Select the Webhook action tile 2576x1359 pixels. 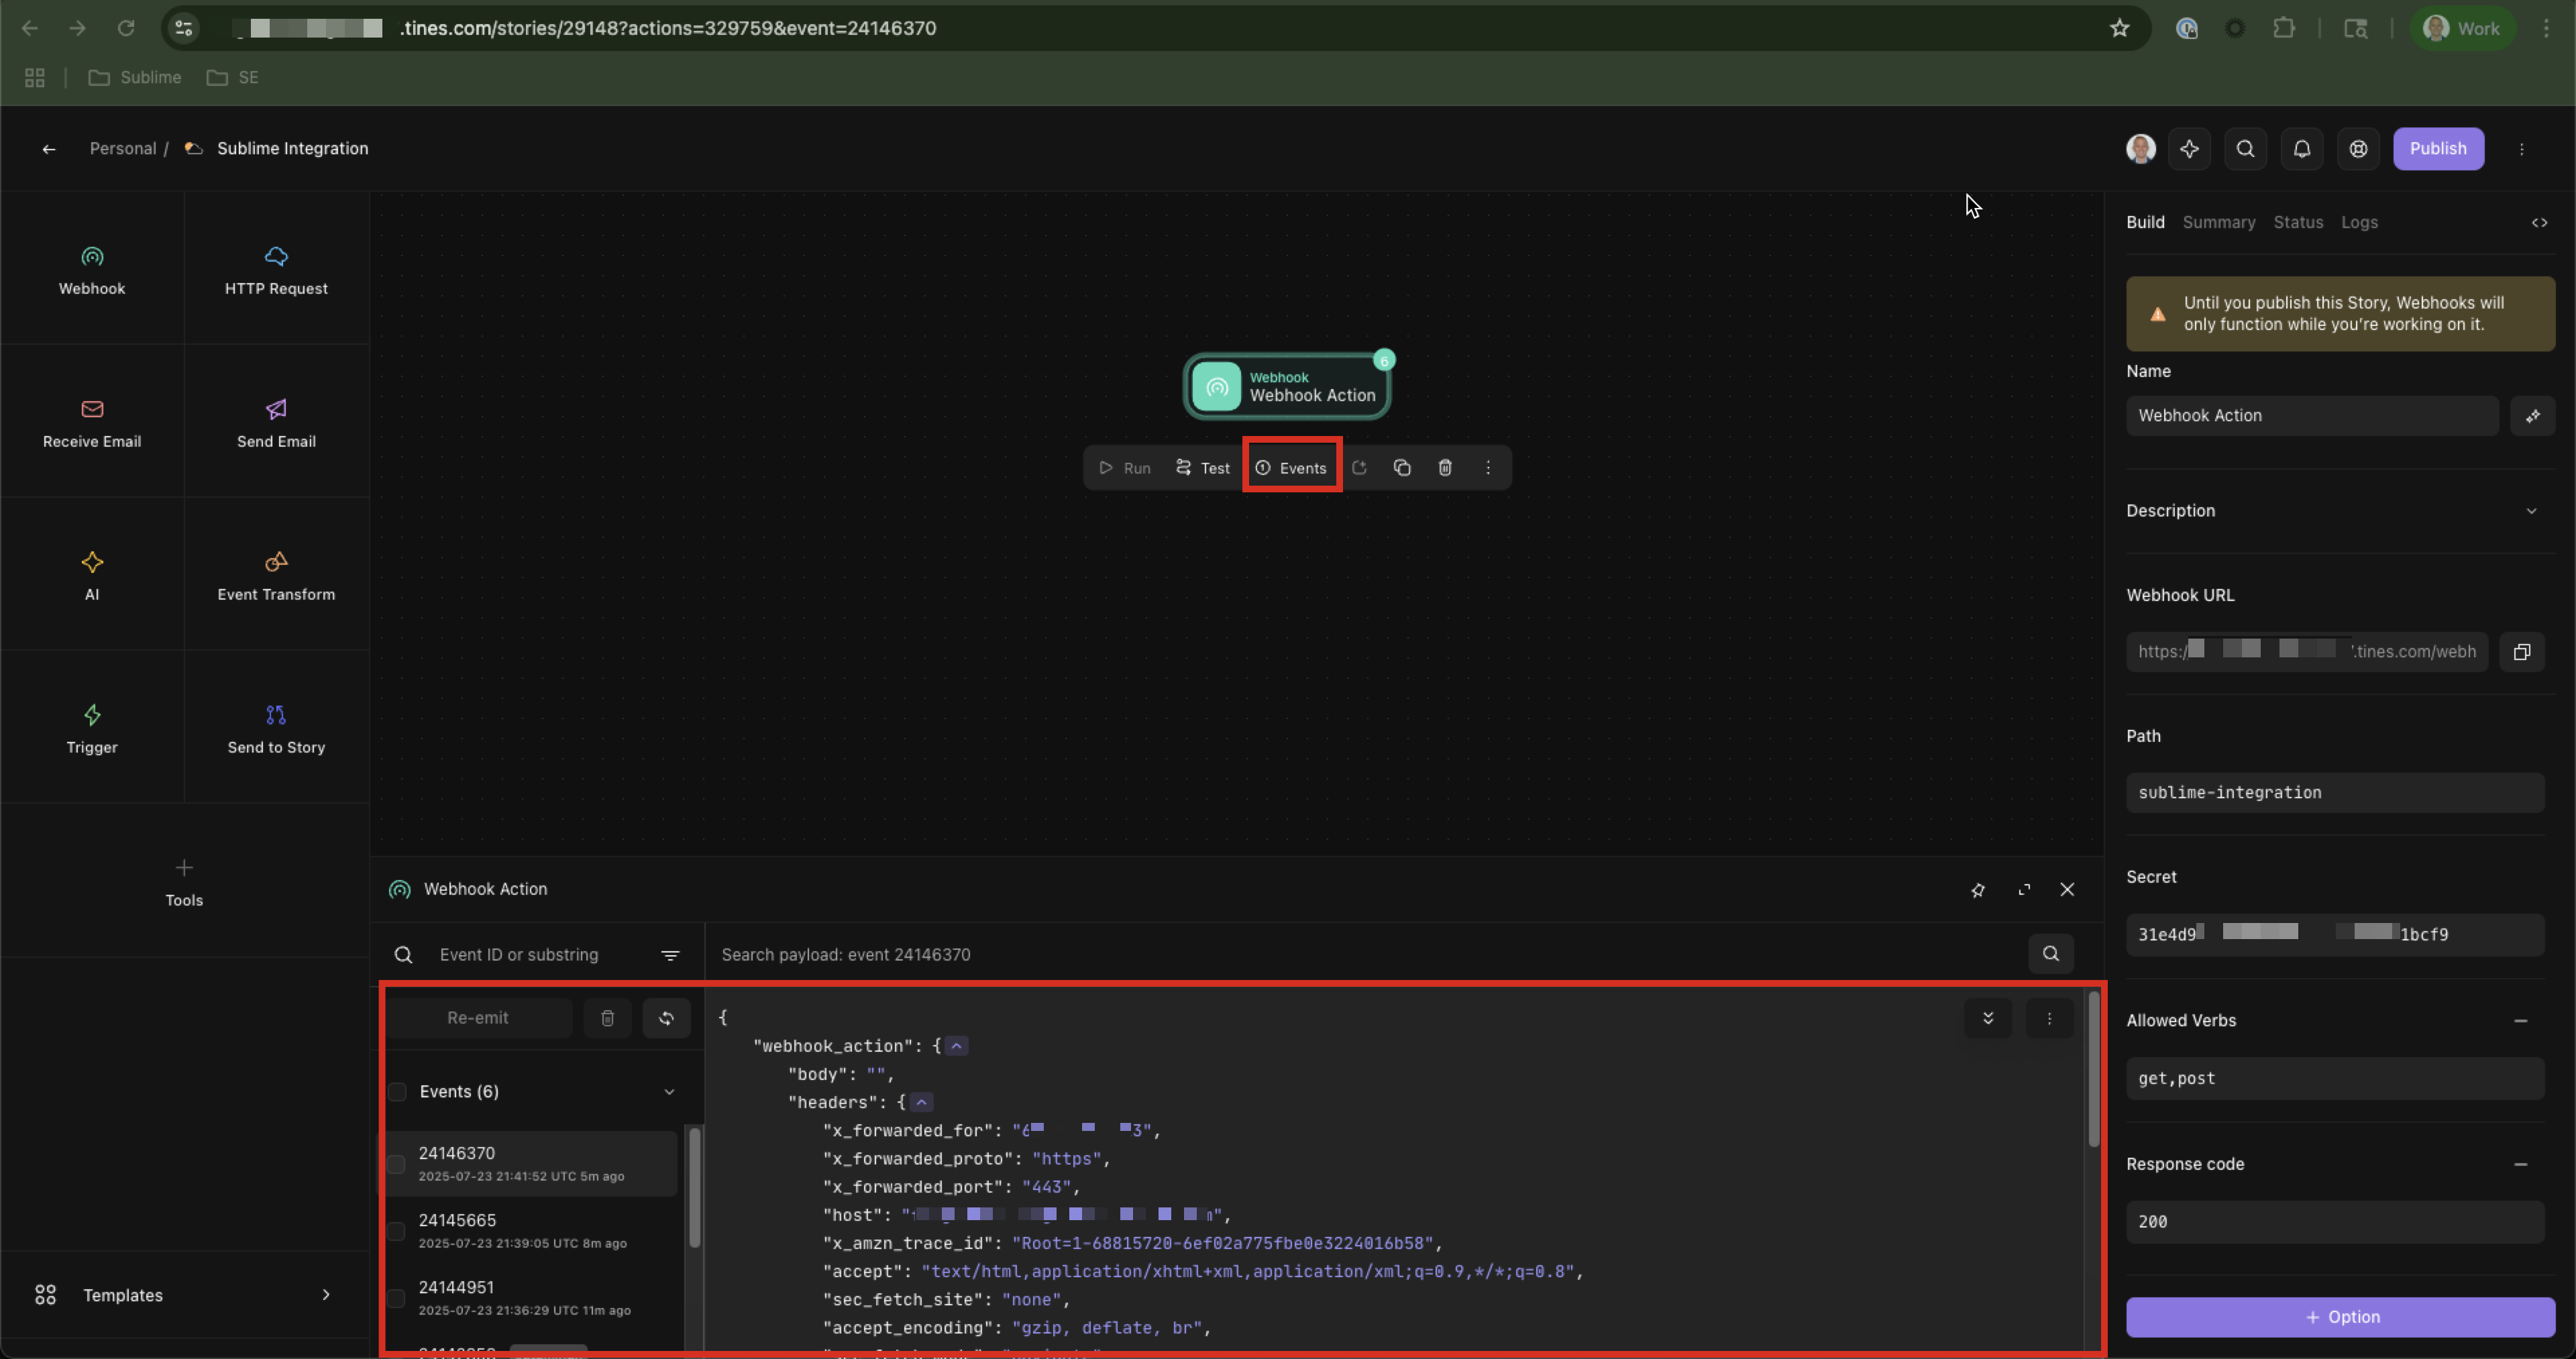click(92, 270)
